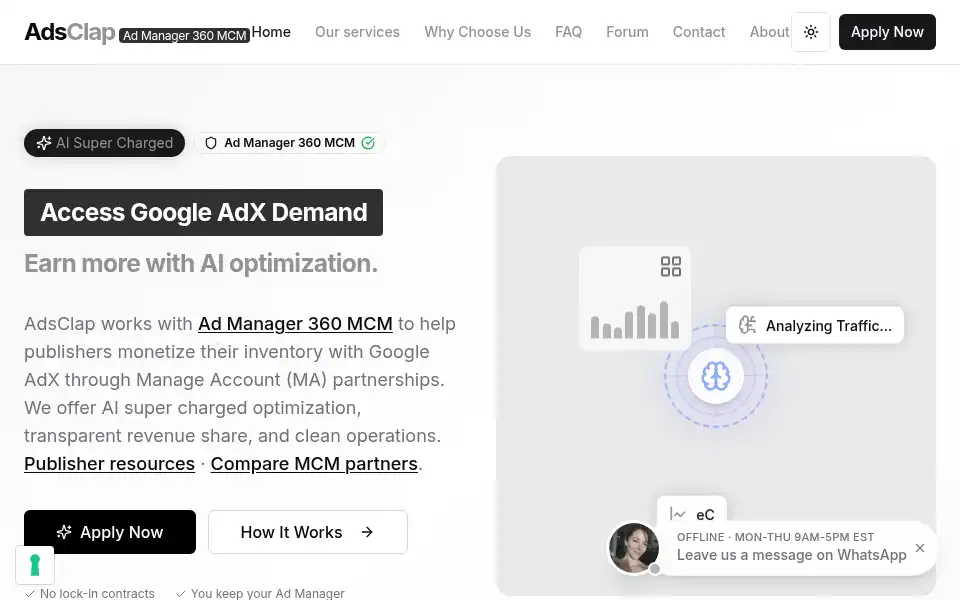
Task: Click the Access Google AdX Demand heading
Action: pyautogui.click(x=203, y=212)
